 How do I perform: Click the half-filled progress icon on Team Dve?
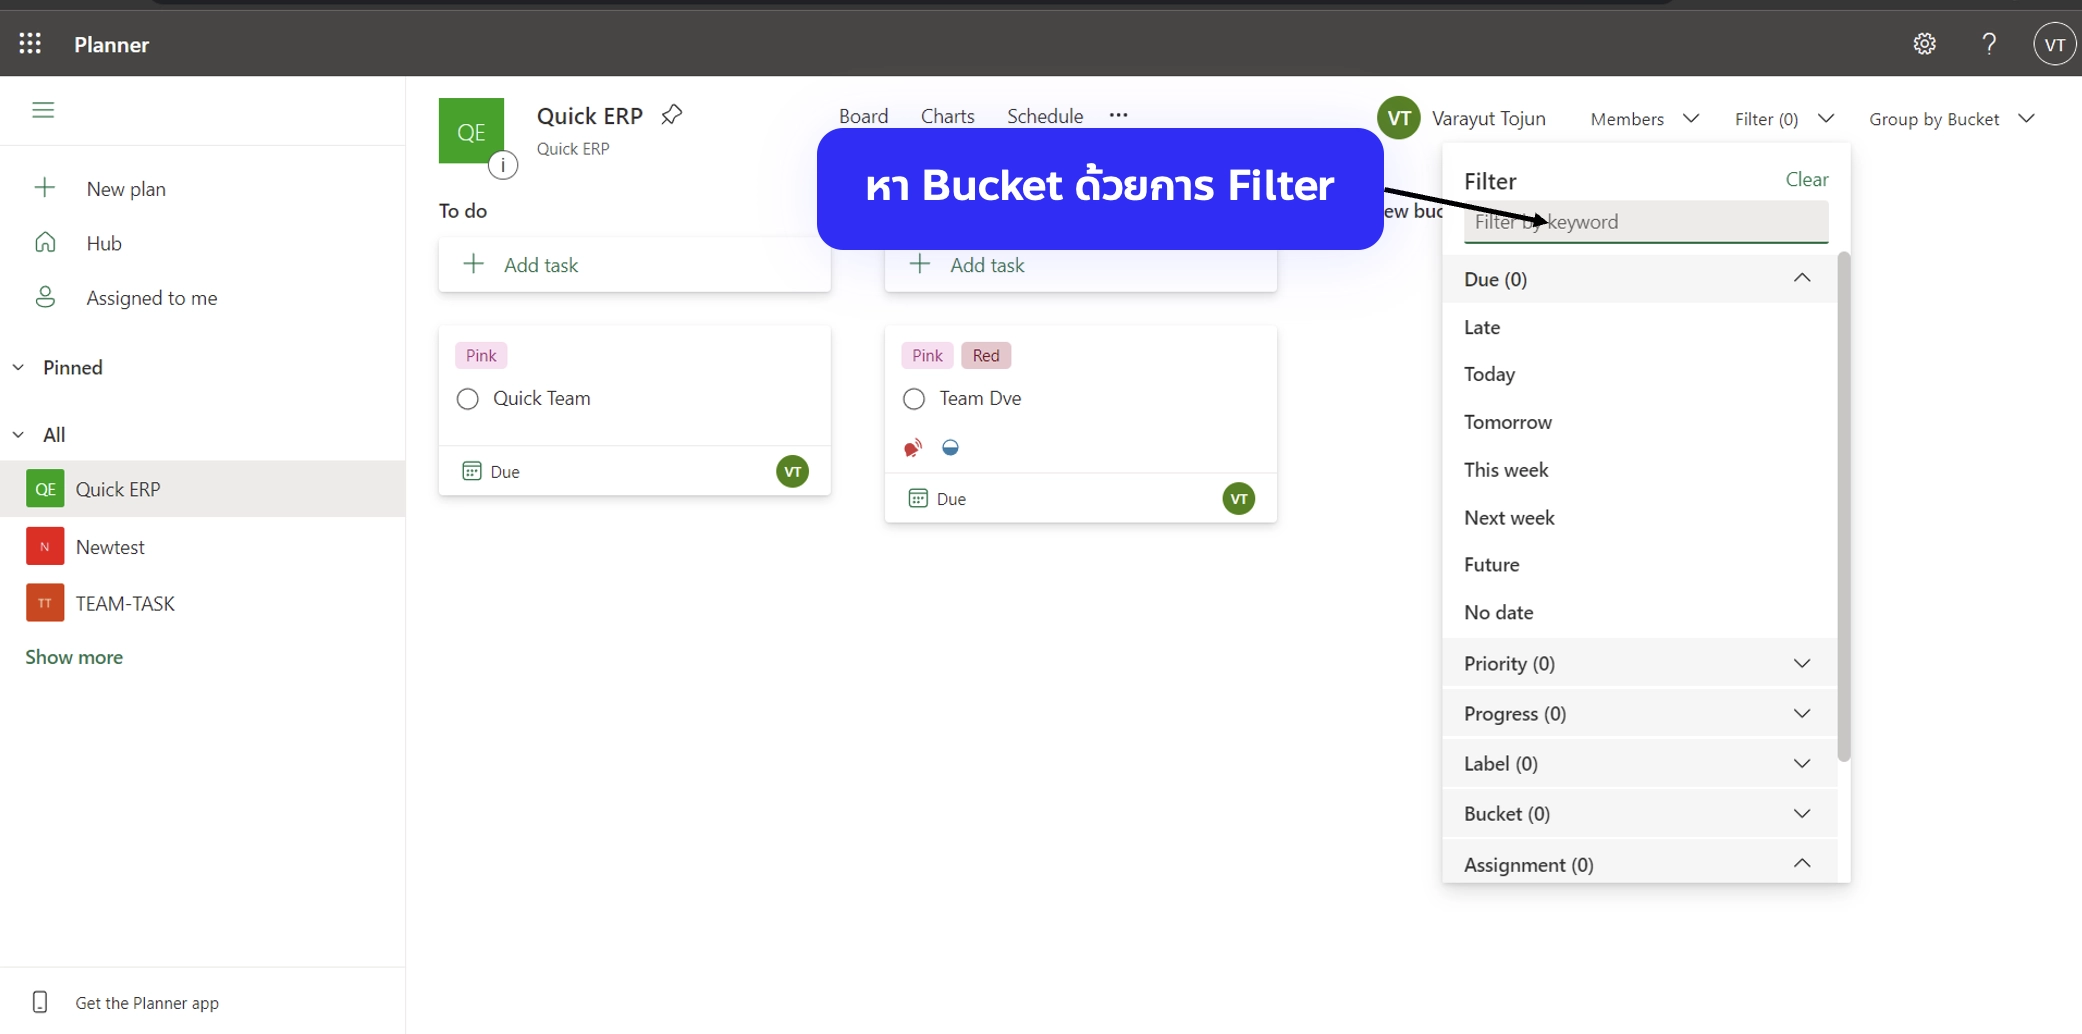click(950, 447)
